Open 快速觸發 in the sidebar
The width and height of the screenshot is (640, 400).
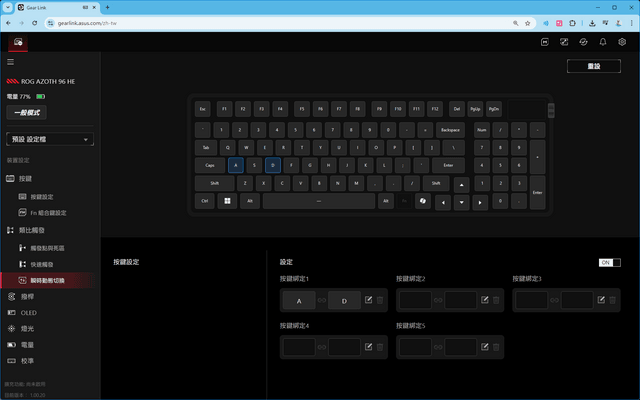pyautogui.click(x=42, y=264)
